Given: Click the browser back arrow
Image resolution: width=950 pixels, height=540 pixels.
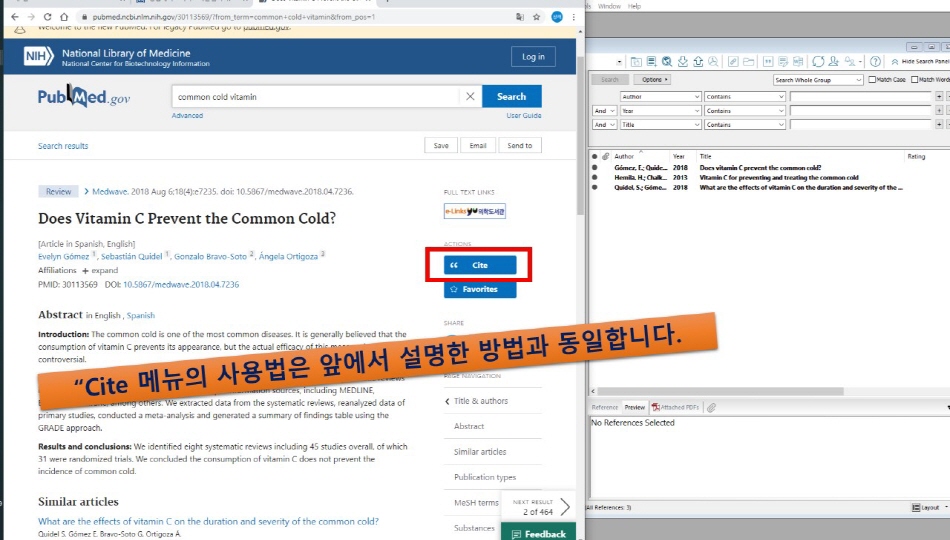Looking at the screenshot, I should (x=15, y=17).
